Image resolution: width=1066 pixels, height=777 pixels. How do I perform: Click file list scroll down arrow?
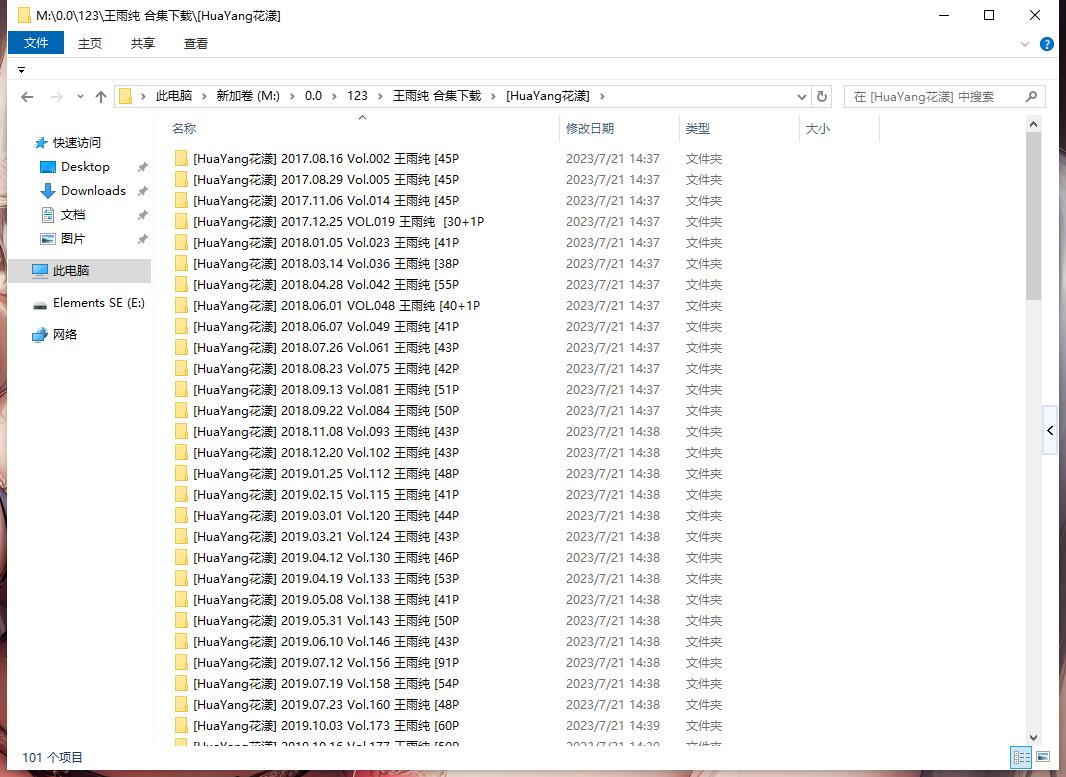1033,738
